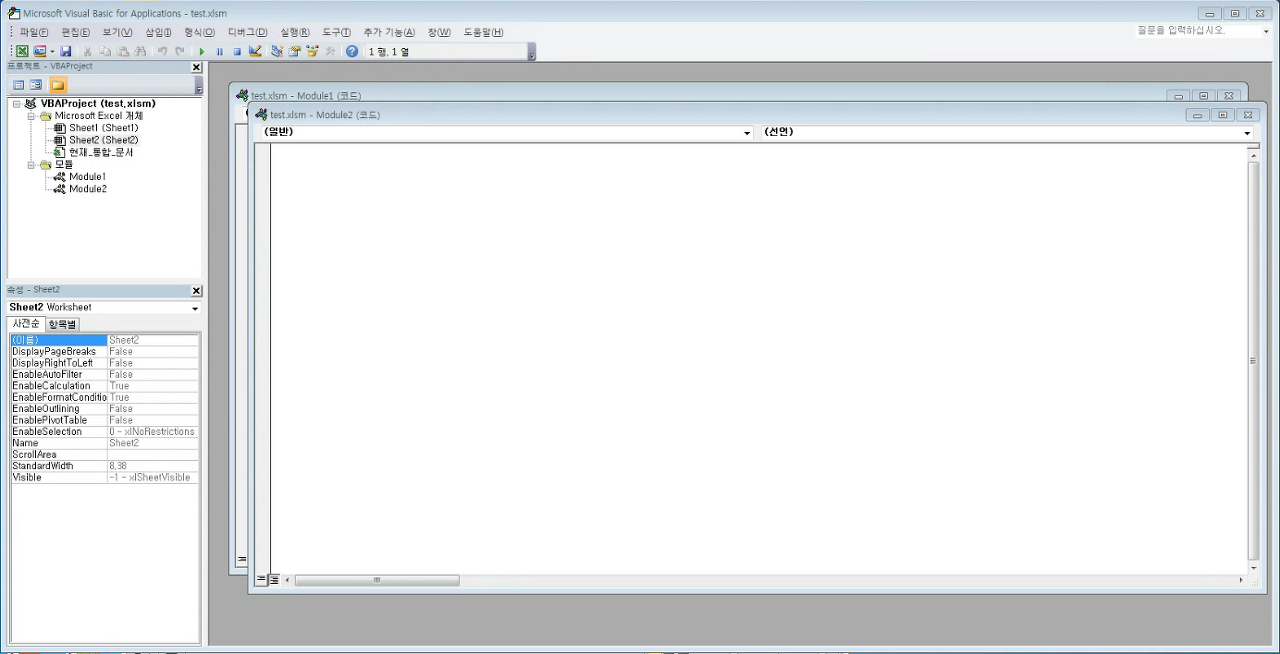The image size is (1280, 654).
Task: Select Module2 in project tree
Action: [88, 188]
